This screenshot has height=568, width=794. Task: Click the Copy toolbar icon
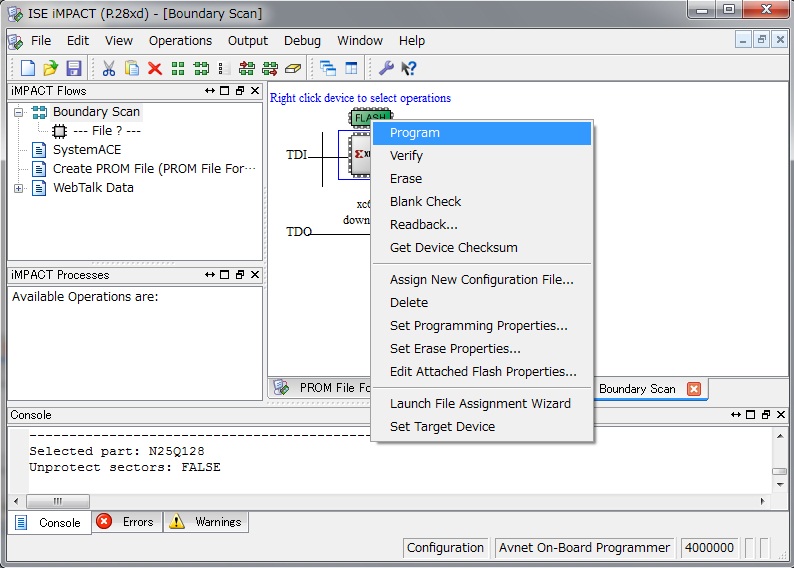tap(132, 68)
